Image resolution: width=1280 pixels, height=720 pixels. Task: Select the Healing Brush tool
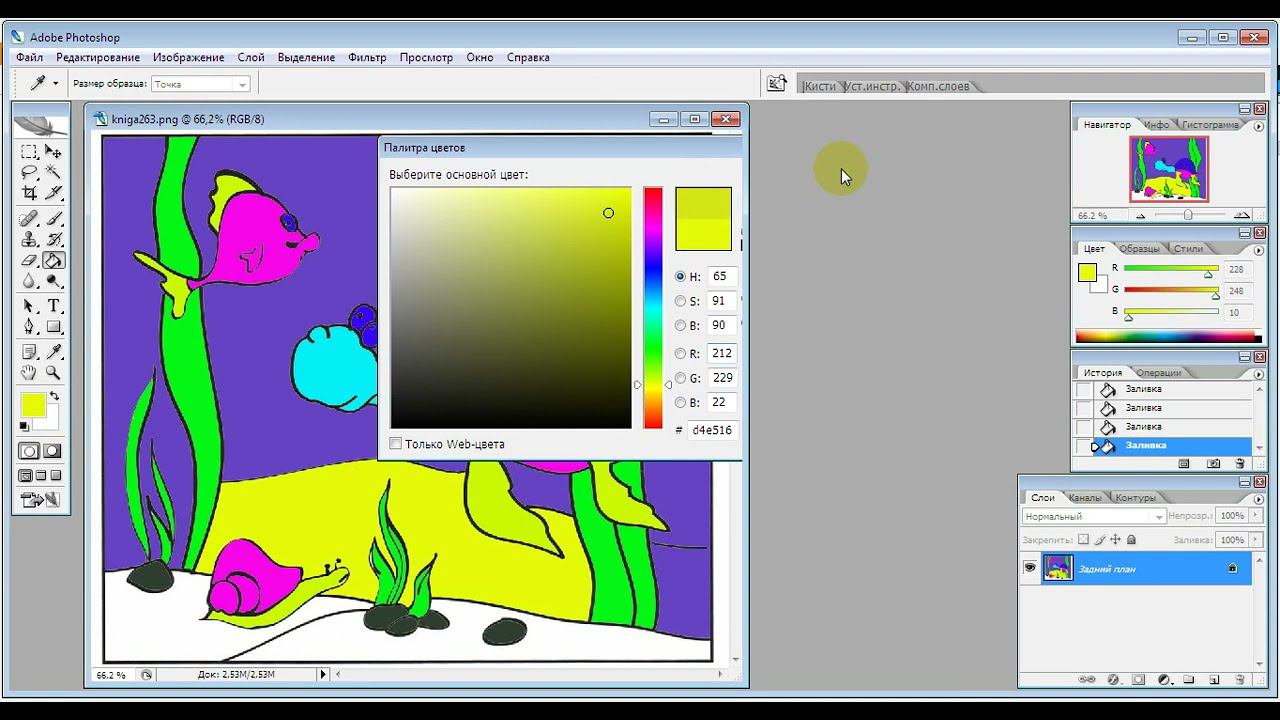[x=29, y=219]
